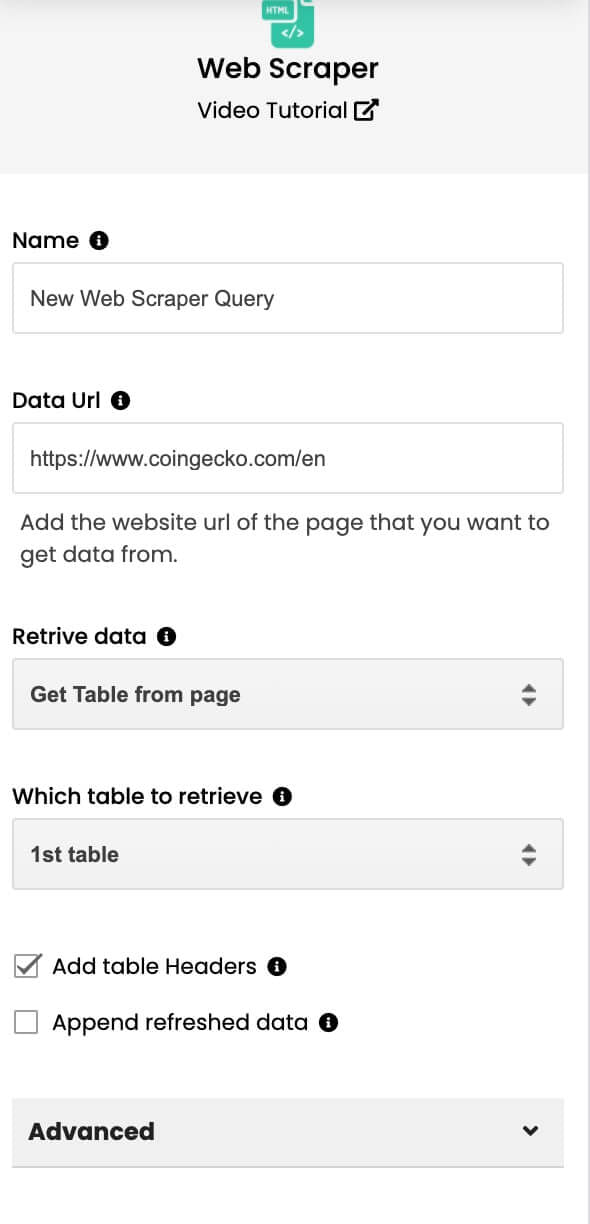
Task: Click the info icon beside Which table to retrieve
Action: pos(283,796)
